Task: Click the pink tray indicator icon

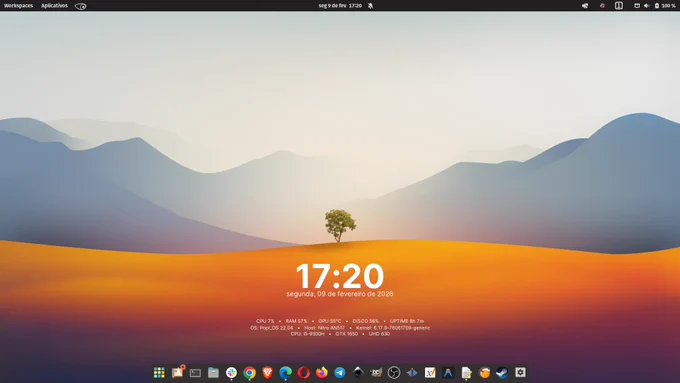Action: click(602, 6)
